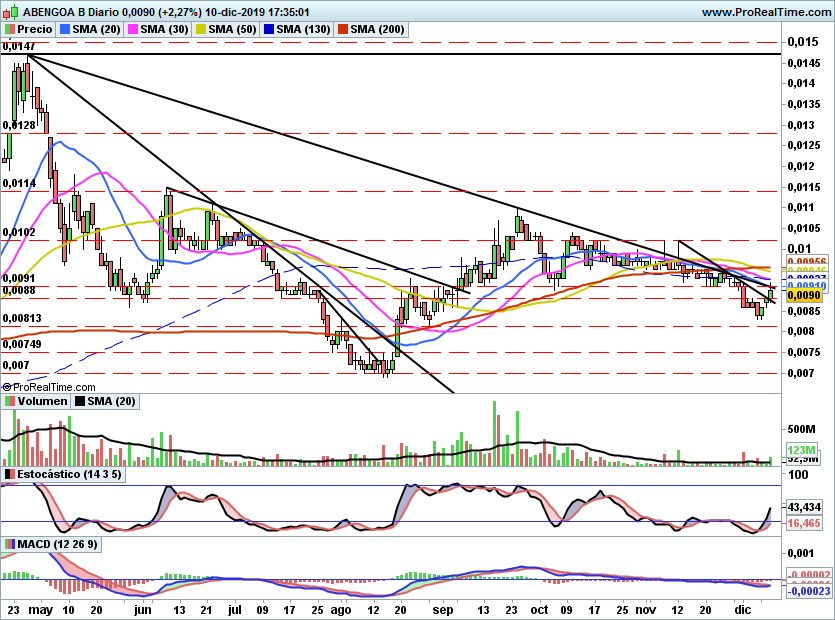This screenshot has width=835, height=620.
Task: Click the Estocástico indicator icon
Action: tap(10, 474)
